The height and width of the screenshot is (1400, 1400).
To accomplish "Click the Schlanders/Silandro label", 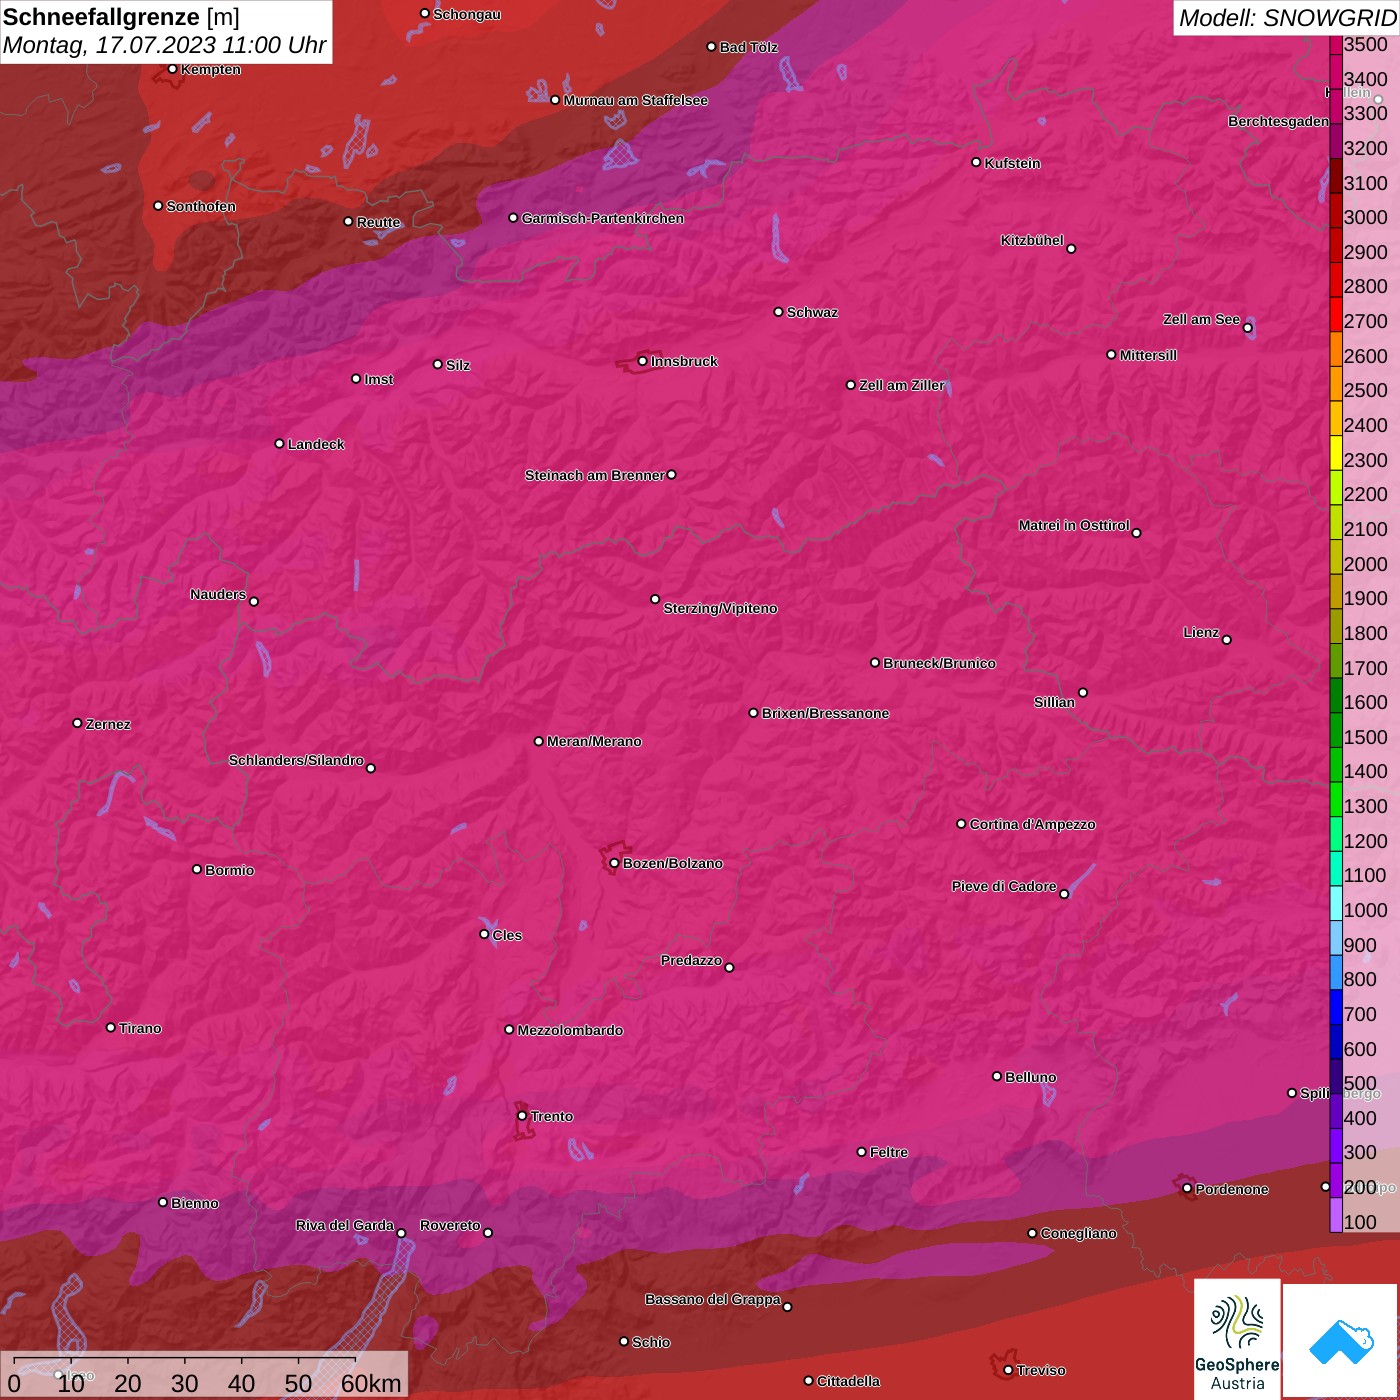I will click(x=296, y=760).
